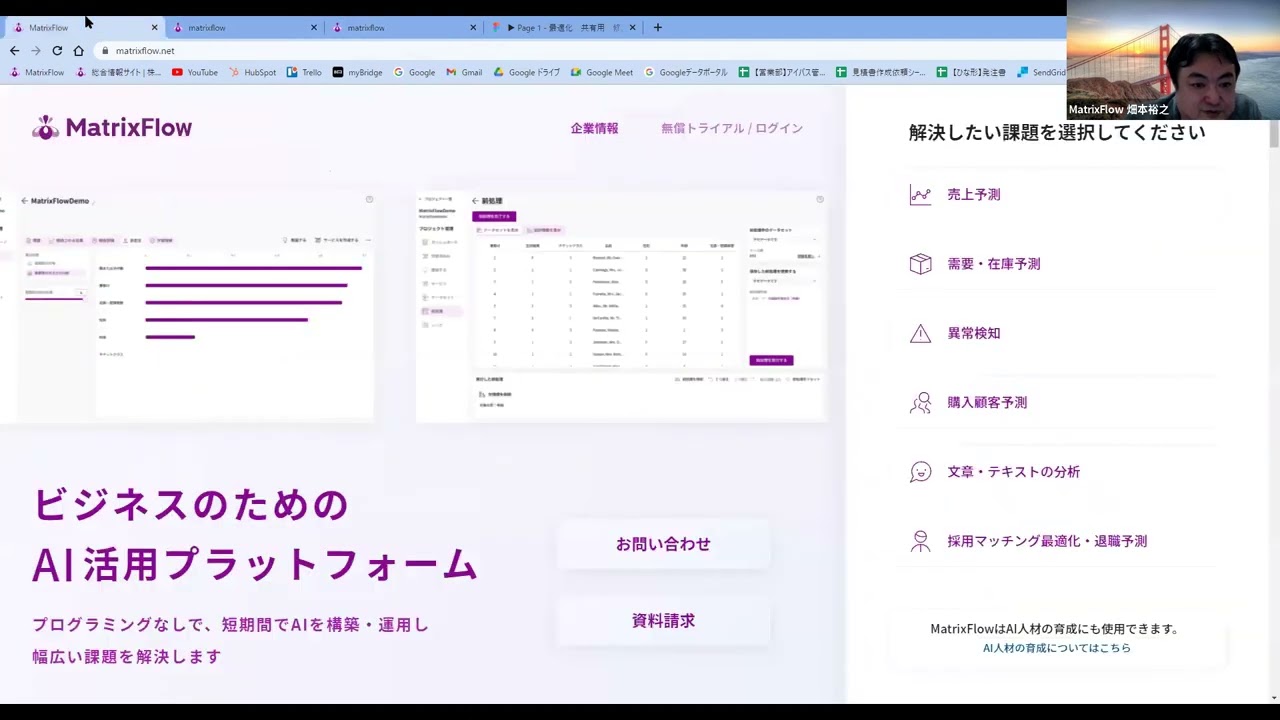Open the 企業情報 menu item

tap(594, 128)
